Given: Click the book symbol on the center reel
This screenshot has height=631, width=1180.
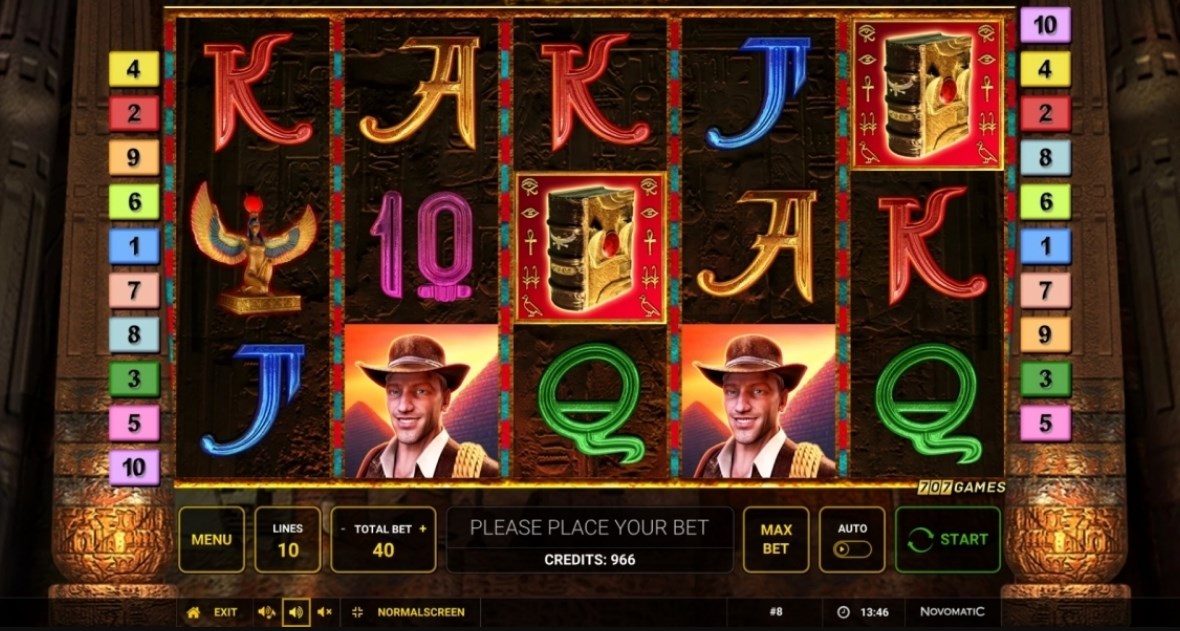Looking at the screenshot, I should (x=591, y=248).
